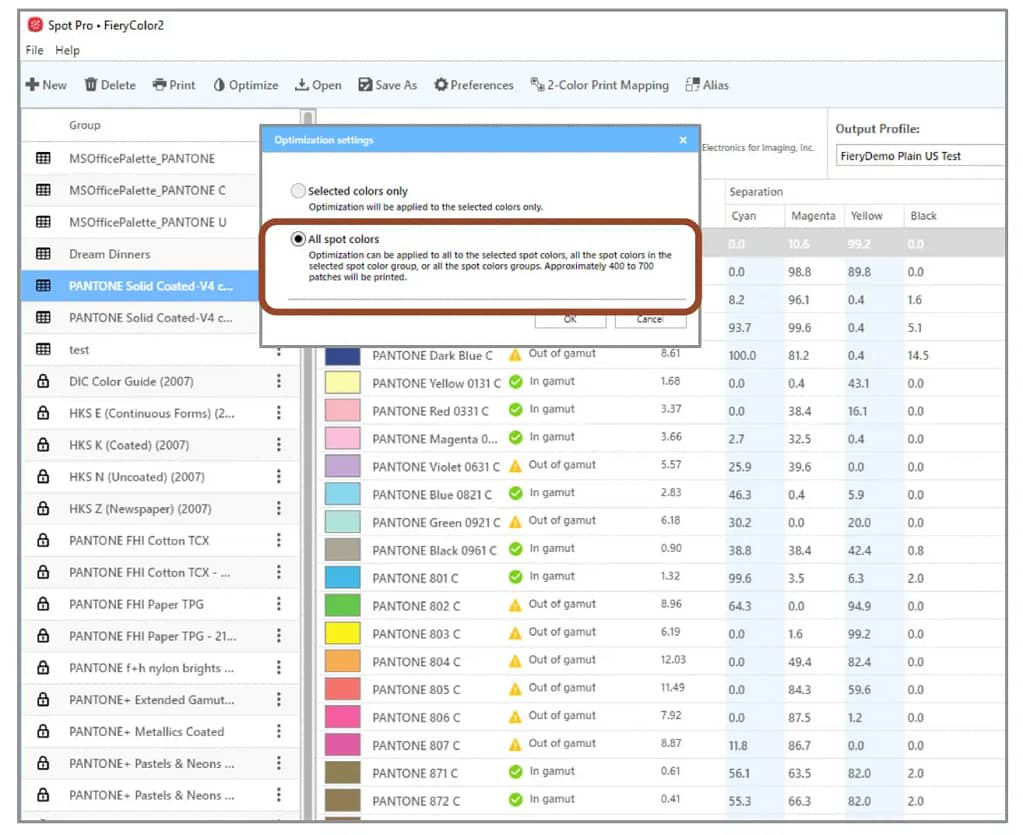Select MSOfficePalette_PANTONE group
The image size is (1023, 835).
tap(142, 159)
